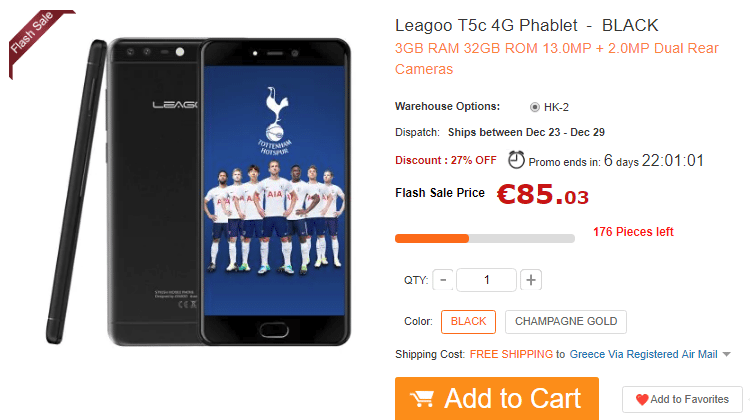Click the Leagoo T5c phone product image
This screenshot has width=750, height=420.
(x=199, y=191)
